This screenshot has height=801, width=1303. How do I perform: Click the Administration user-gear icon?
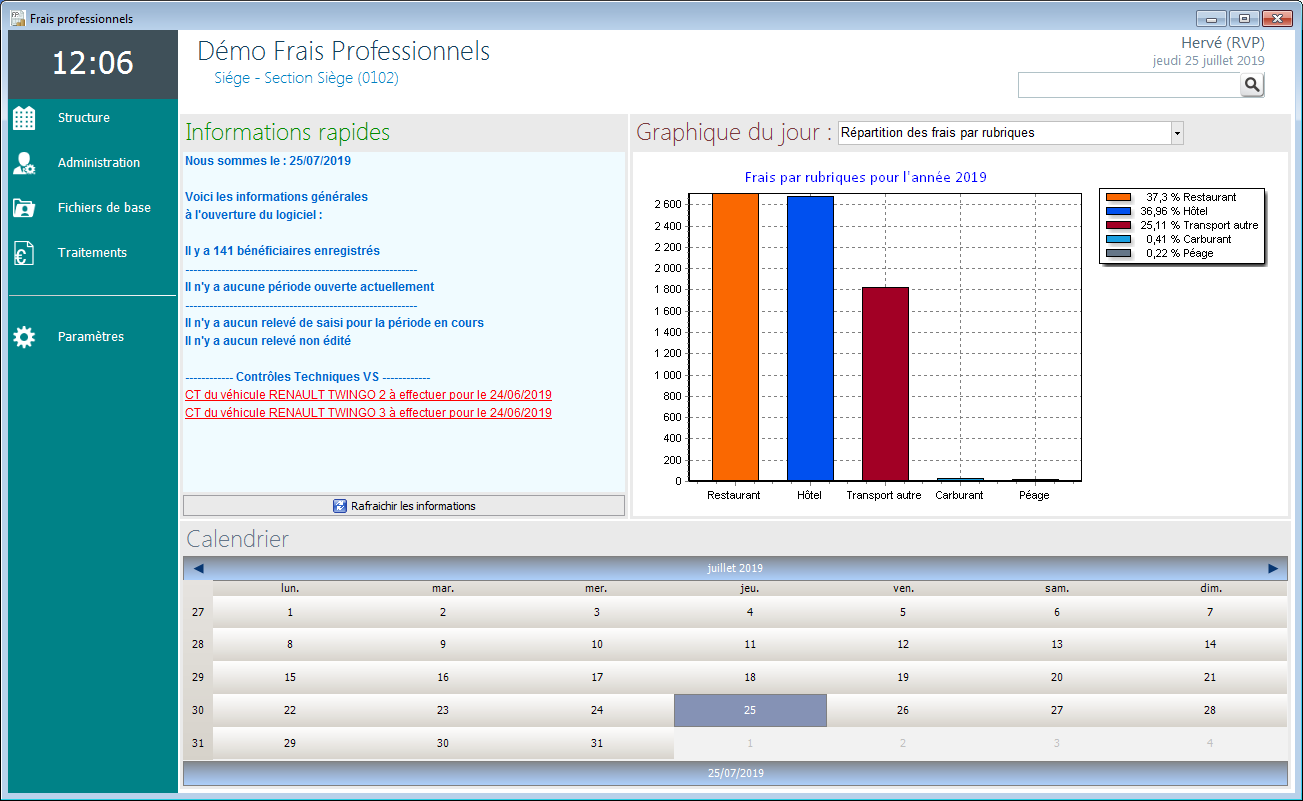24,163
